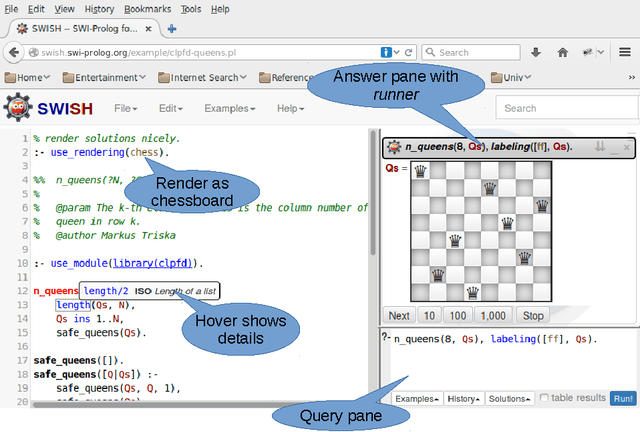Click the downloads arrow icon
640x432 pixels.
(x=536, y=52)
